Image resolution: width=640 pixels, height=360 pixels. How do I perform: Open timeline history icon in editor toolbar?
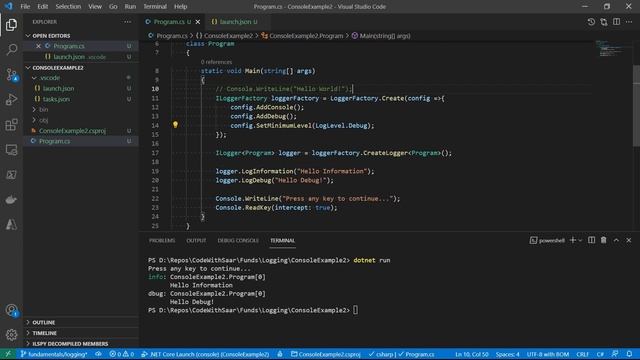(591, 22)
